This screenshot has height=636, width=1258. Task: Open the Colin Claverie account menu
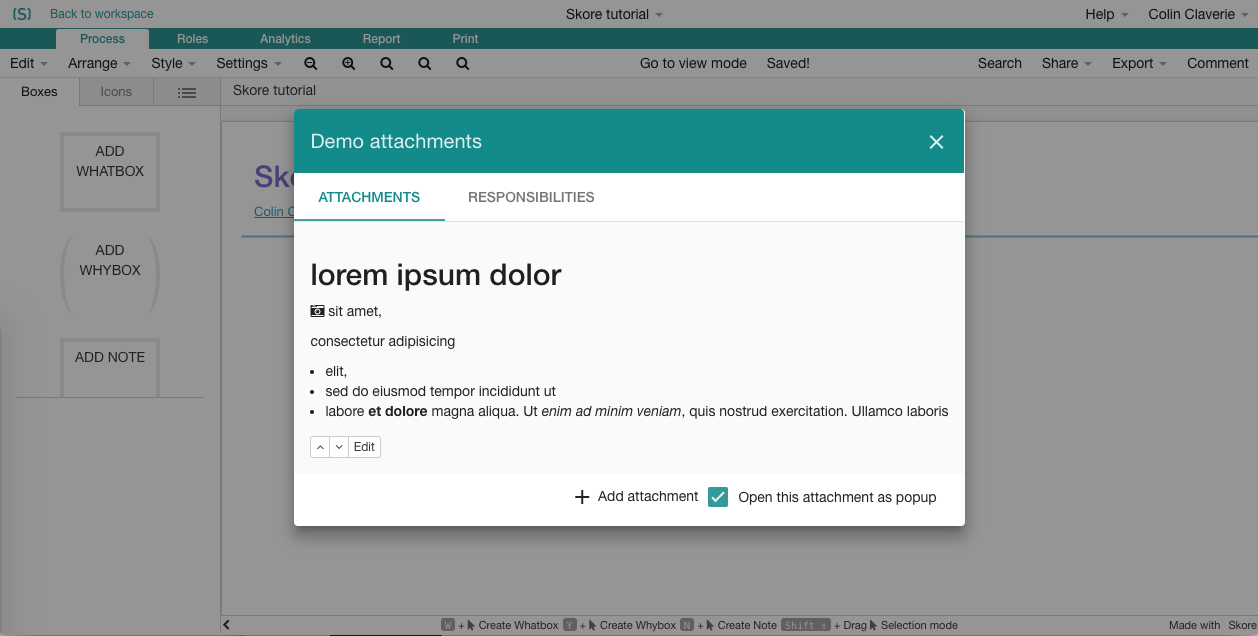click(1198, 14)
